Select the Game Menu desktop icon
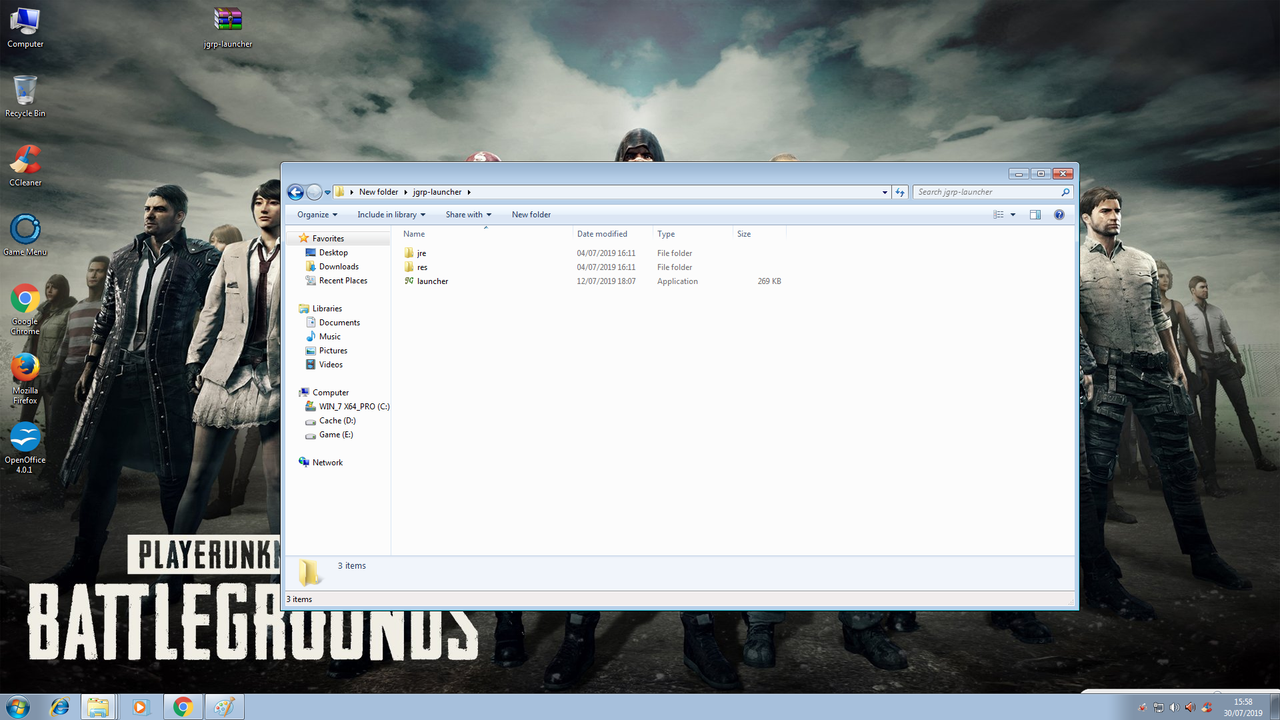This screenshot has height=720, width=1280. [25, 235]
